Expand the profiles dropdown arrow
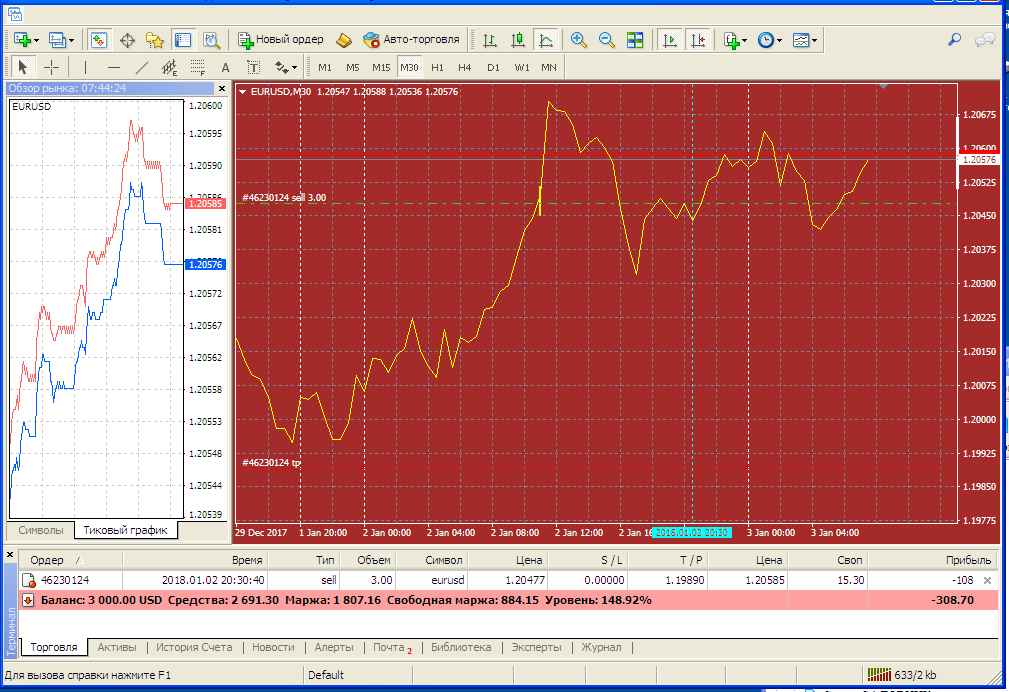1009x692 pixels. click(71, 41)
